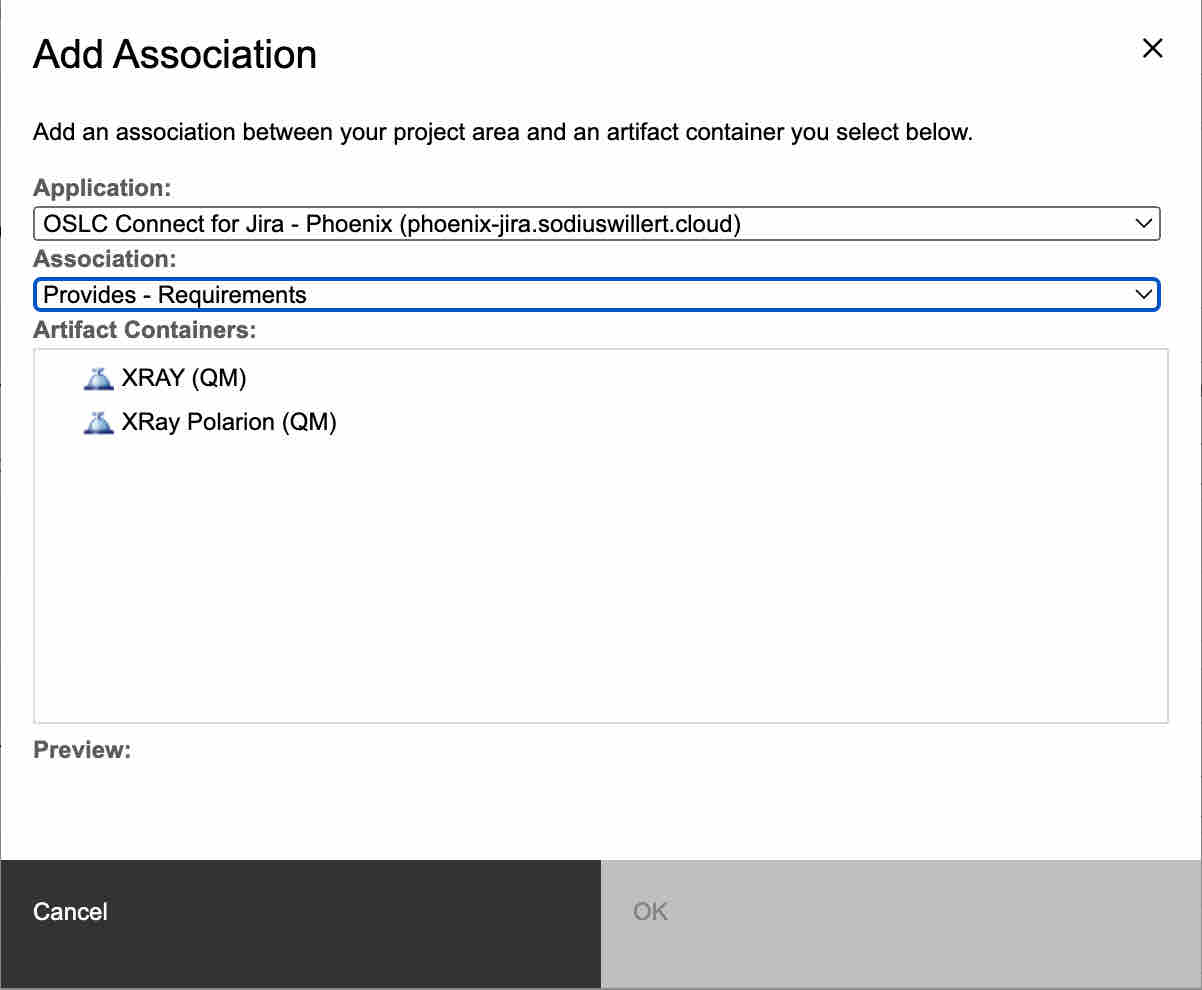Click the Association dropdown chevron arrow
The image size is (1202, 990).
click(1144, 295)
